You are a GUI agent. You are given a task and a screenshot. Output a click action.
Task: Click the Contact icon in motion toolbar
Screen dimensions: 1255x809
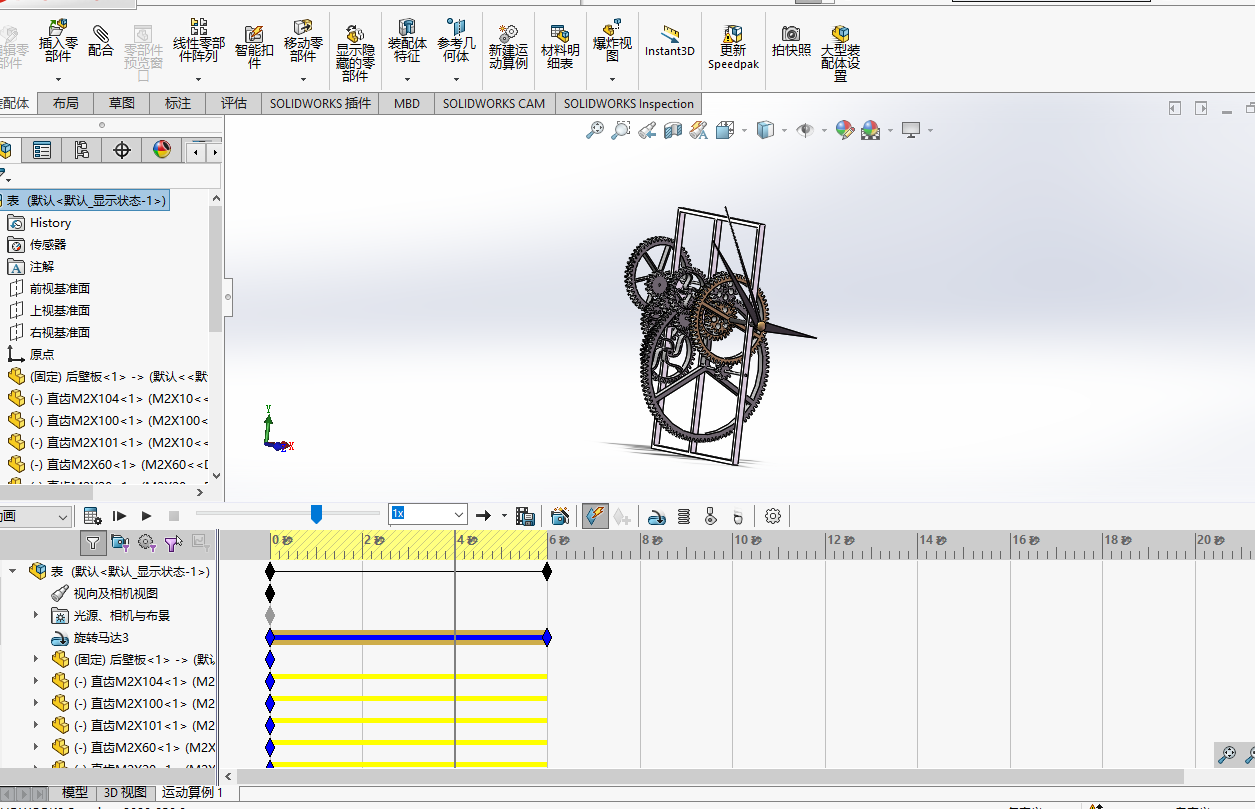tap(711, 516)
